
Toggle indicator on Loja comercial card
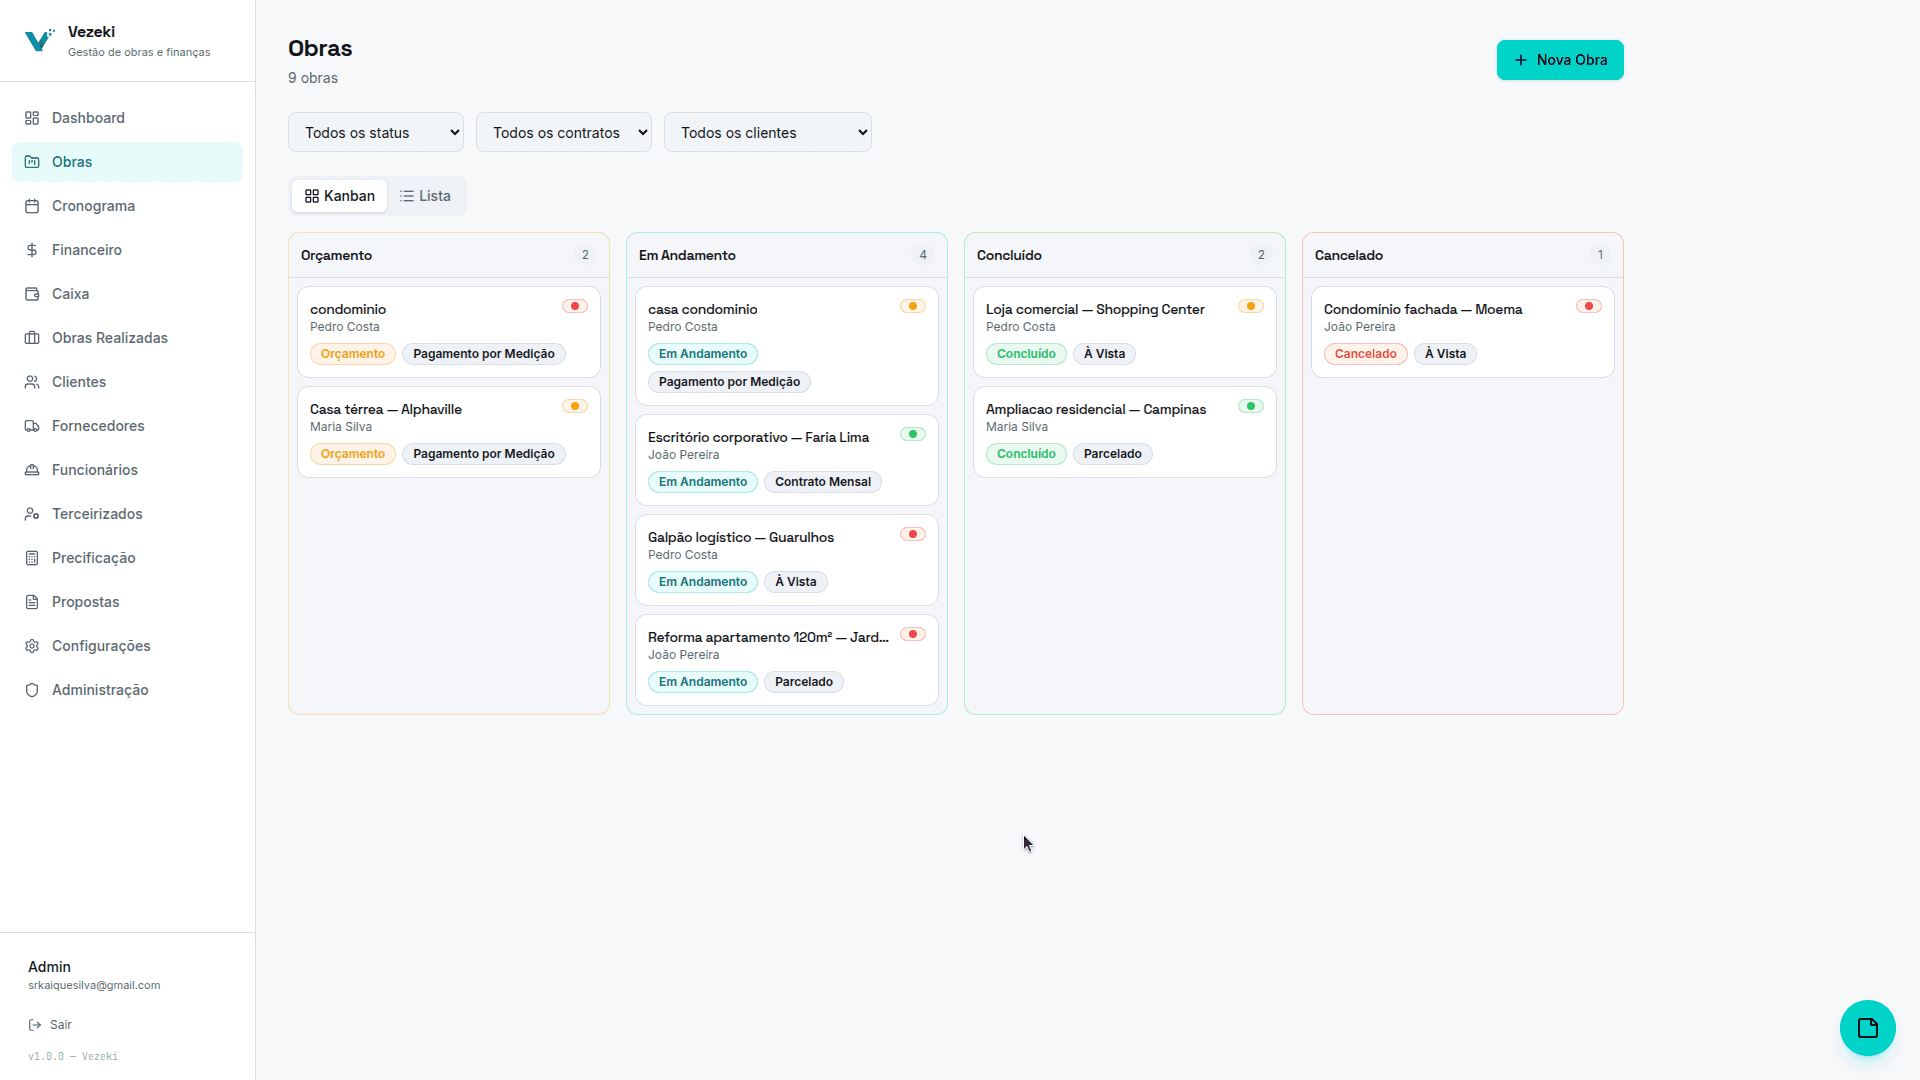click(x=1251, y=306)
